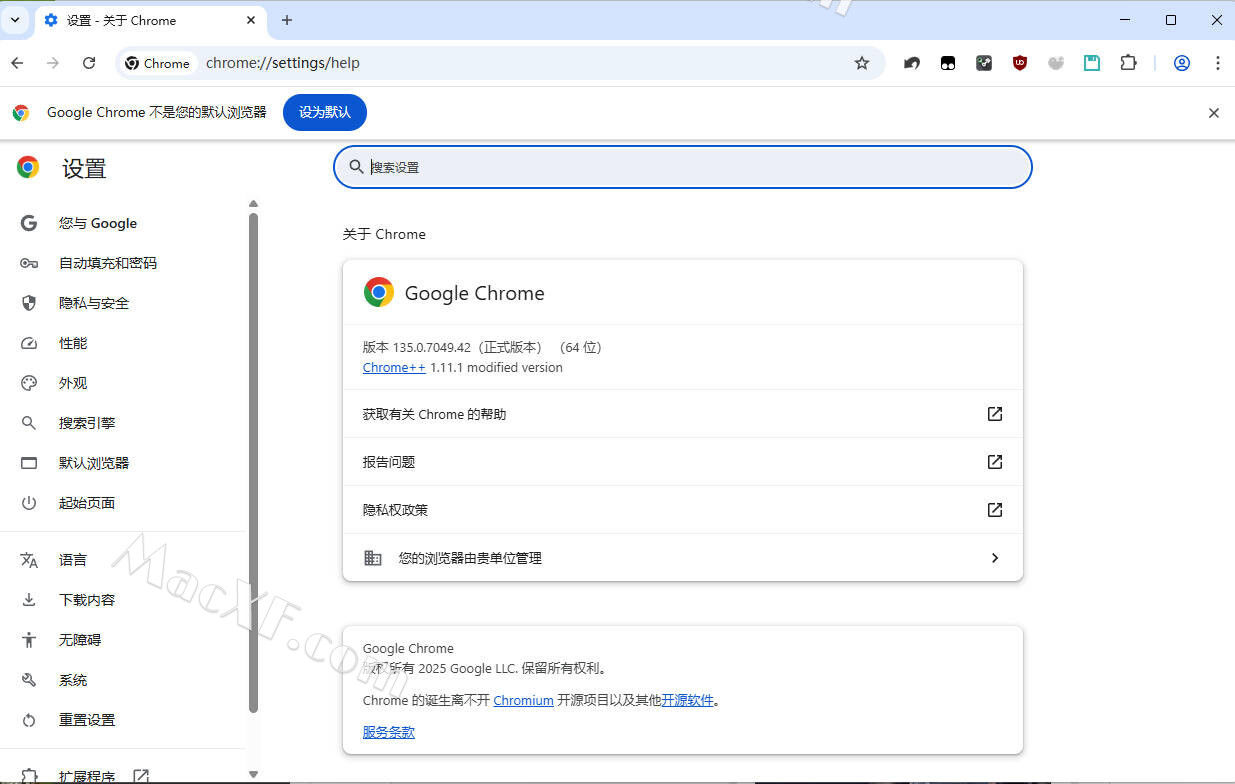
Task: Click the back navigation arrow
Action: click(17, 63)
